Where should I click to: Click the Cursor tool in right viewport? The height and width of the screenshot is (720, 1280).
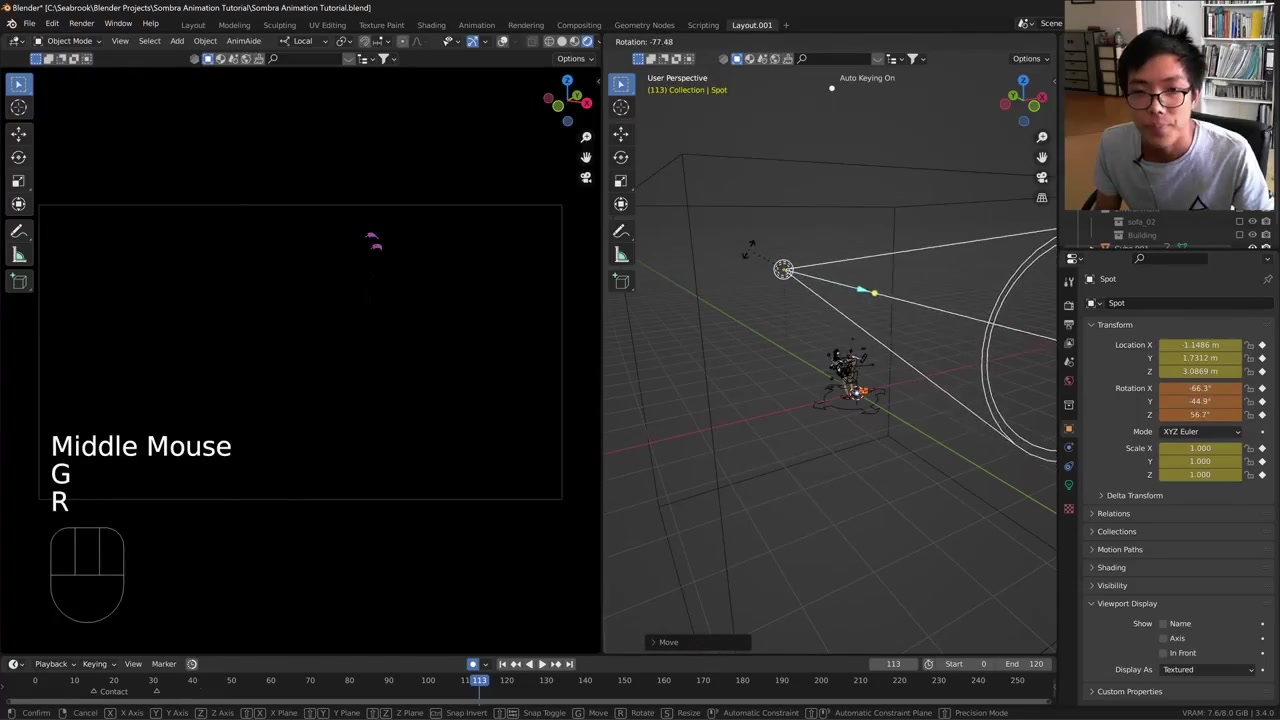coord(621,108)
